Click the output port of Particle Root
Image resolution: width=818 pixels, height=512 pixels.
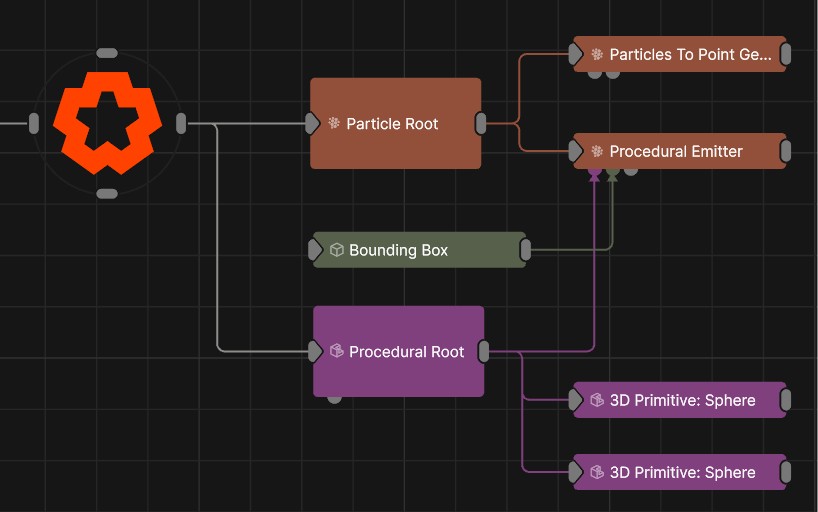coord(481,123)
